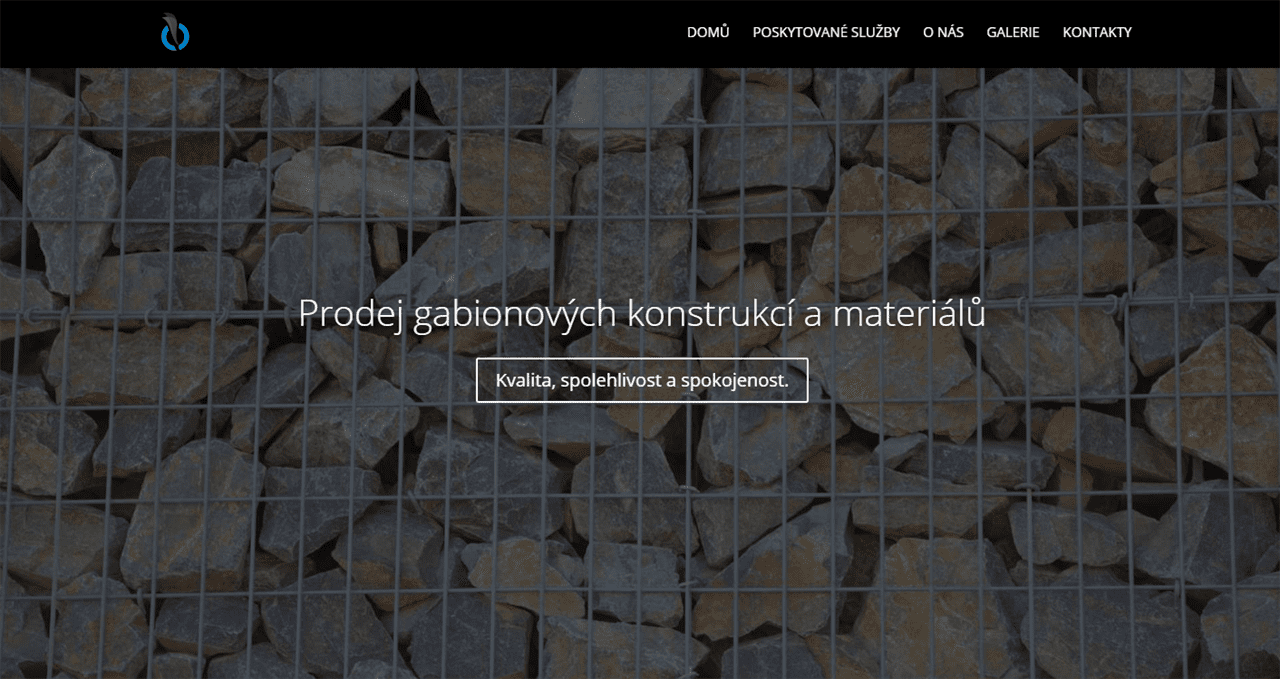Click the grey feather shape in logo
The height and width of the screenshot is (679, 1280).
[x=173, y=24]
